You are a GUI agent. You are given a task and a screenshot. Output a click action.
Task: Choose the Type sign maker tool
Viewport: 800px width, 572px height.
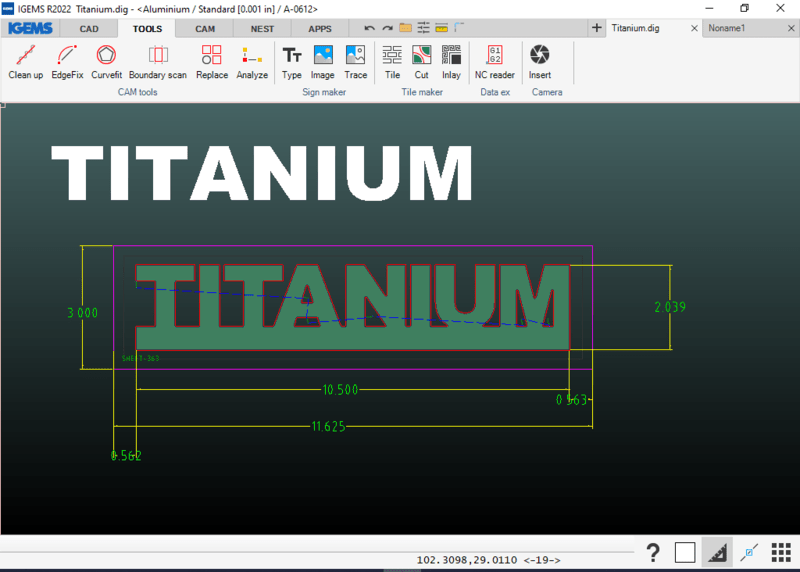click(292, 62)
